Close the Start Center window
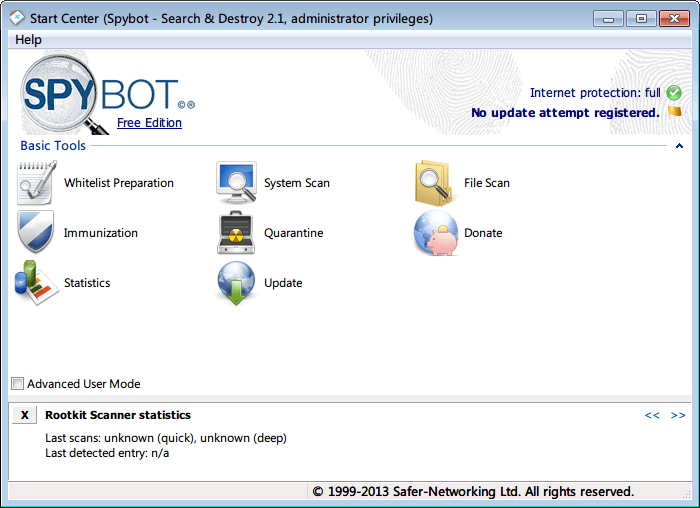The image size is (700, 508). click(674, 19)
